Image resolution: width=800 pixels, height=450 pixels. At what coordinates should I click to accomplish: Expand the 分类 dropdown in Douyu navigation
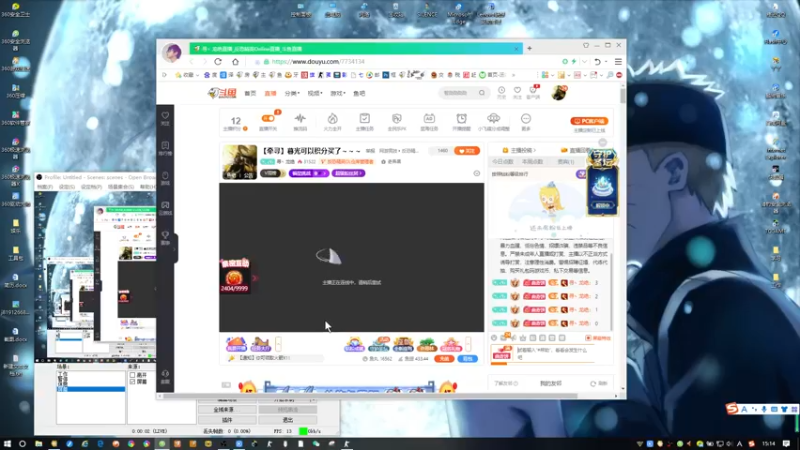click(292, 93)
